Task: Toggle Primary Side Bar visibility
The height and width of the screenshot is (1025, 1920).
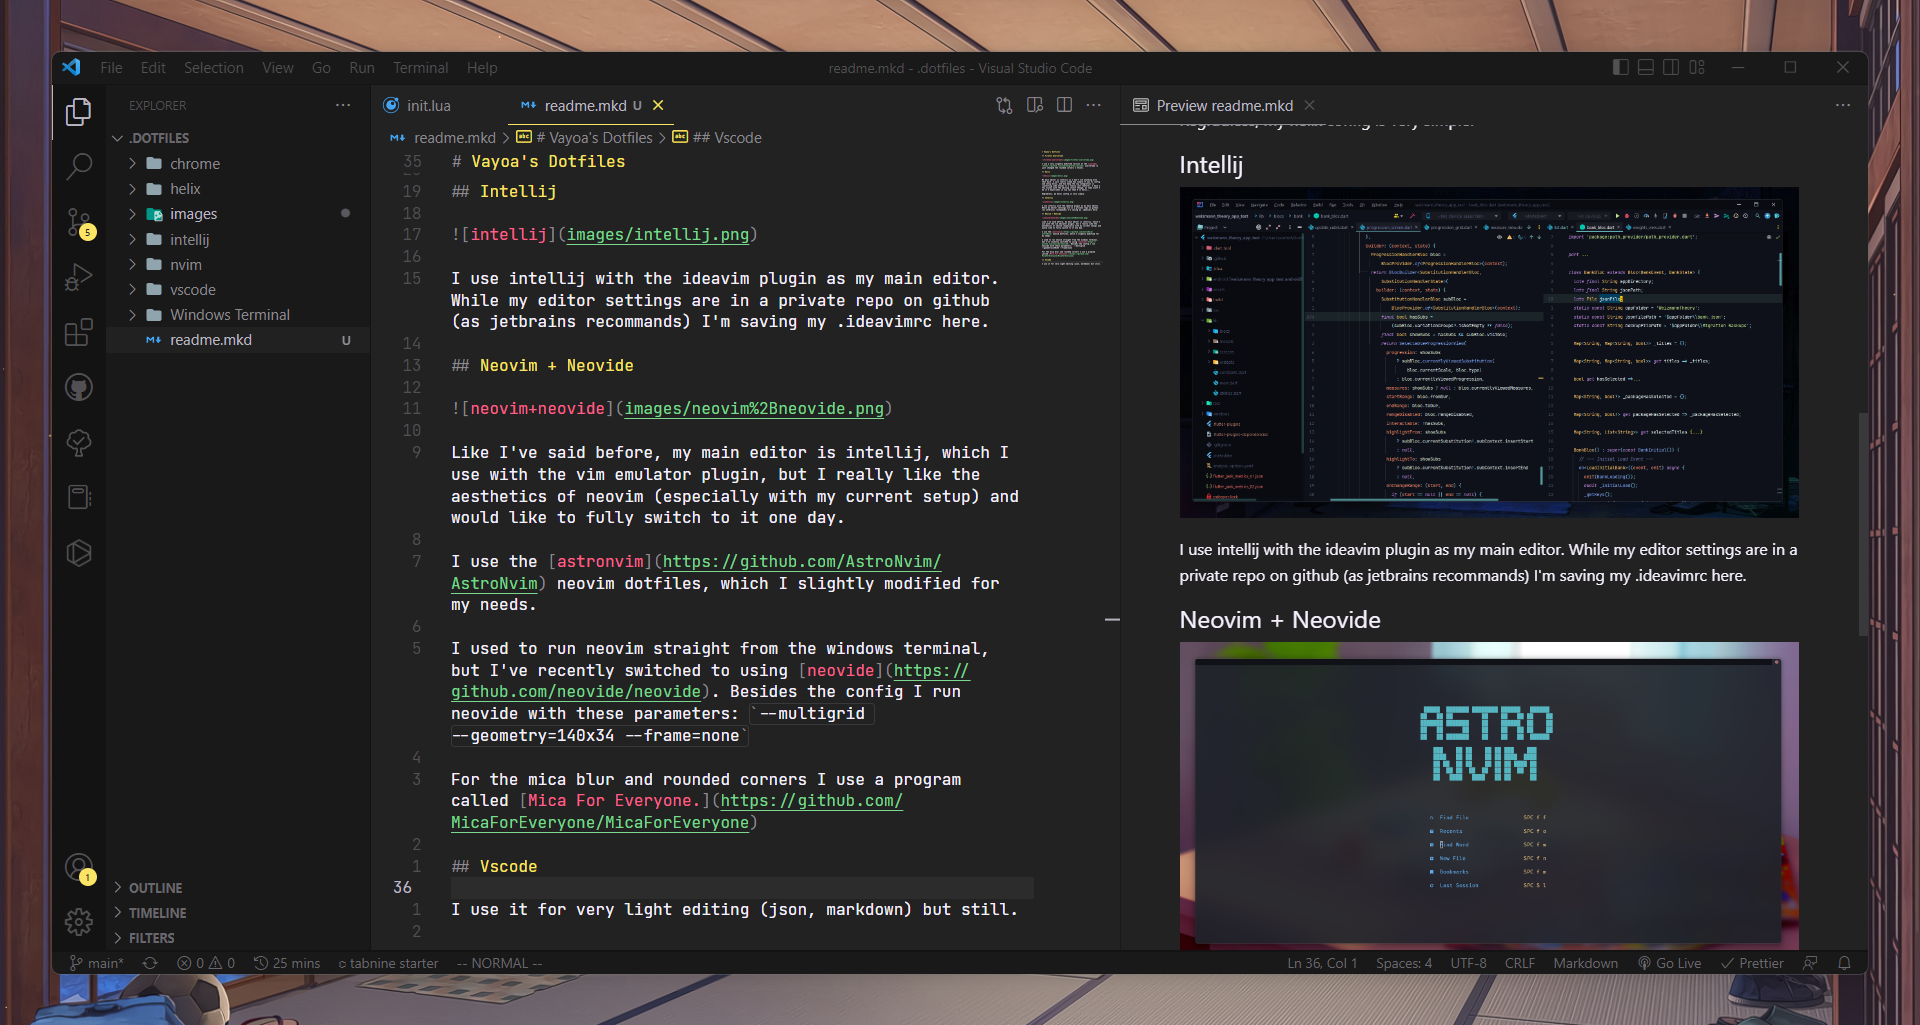Action: tap(1621, 67)
